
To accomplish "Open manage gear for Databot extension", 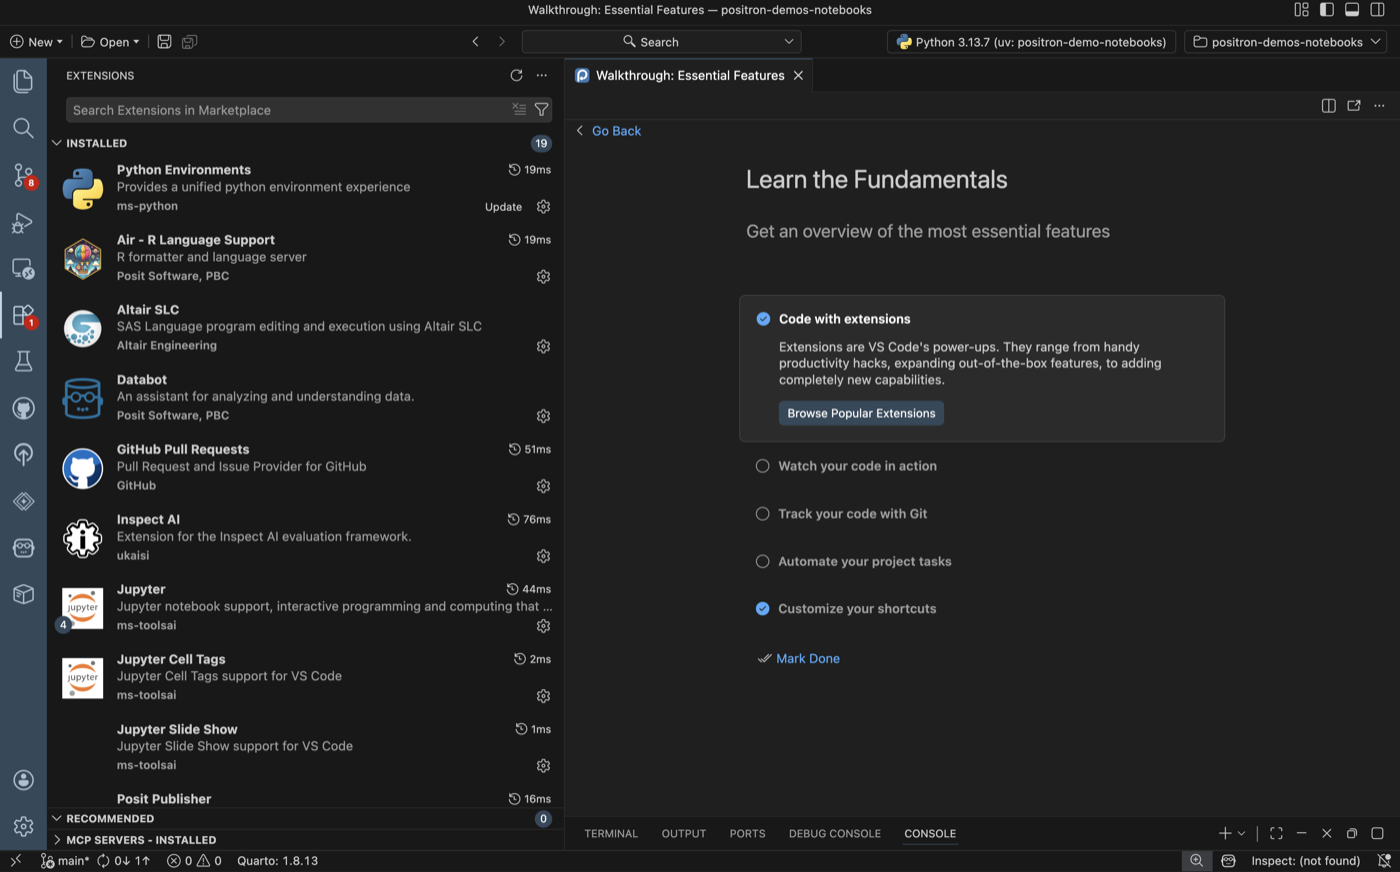I will click(543, 416).
